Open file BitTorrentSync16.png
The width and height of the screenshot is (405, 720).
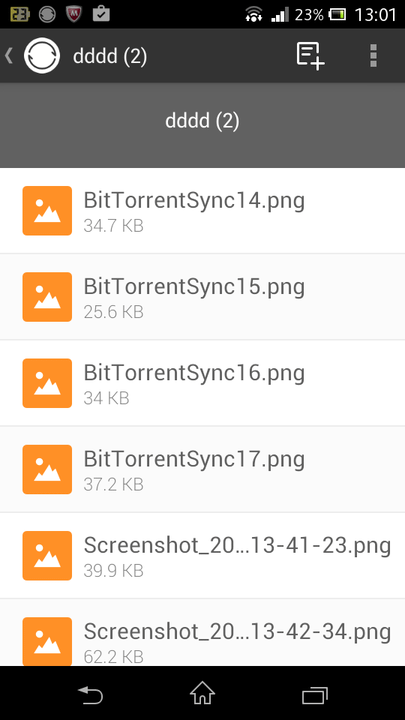coord(202,383)
